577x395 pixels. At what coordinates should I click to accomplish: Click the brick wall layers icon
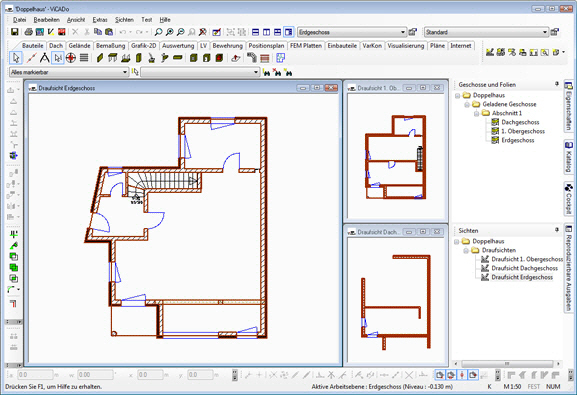[265, 58]
